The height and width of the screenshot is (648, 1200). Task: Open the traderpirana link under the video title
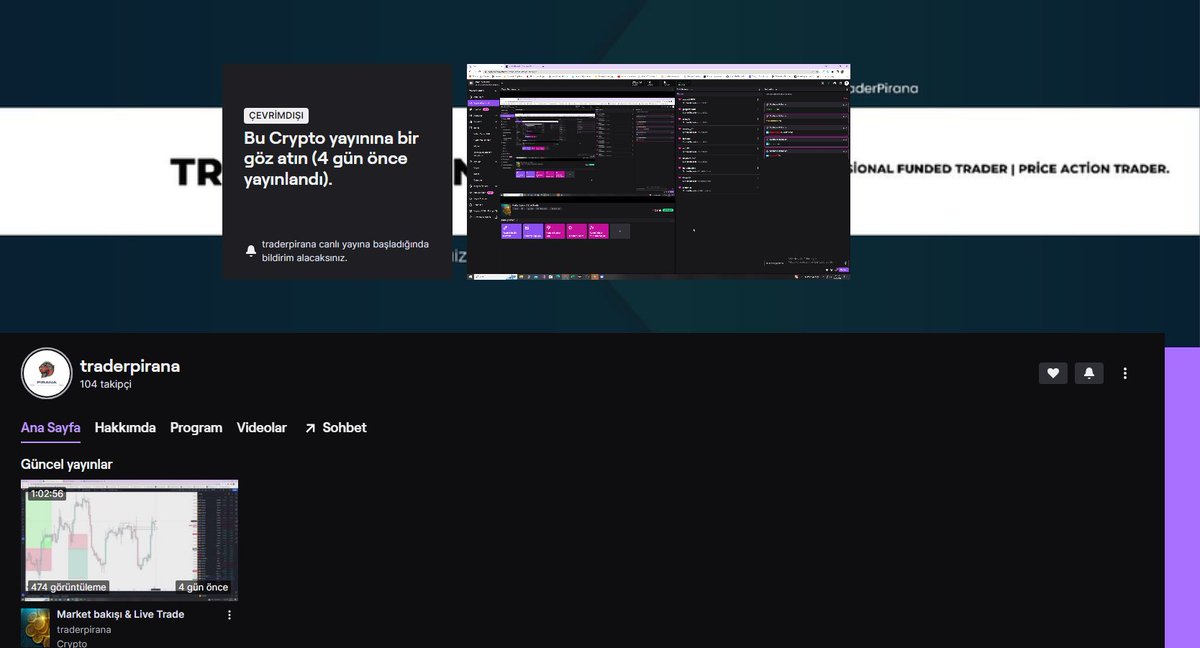pos(84,630)
